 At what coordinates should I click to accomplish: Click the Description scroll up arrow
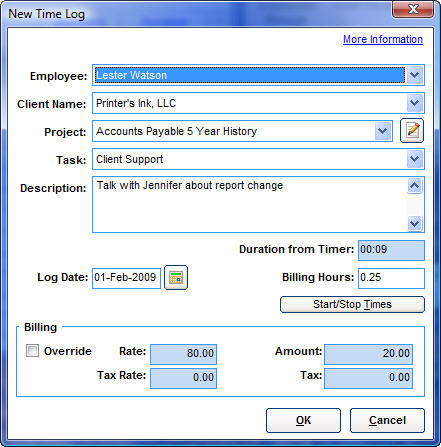click(415, 186)
